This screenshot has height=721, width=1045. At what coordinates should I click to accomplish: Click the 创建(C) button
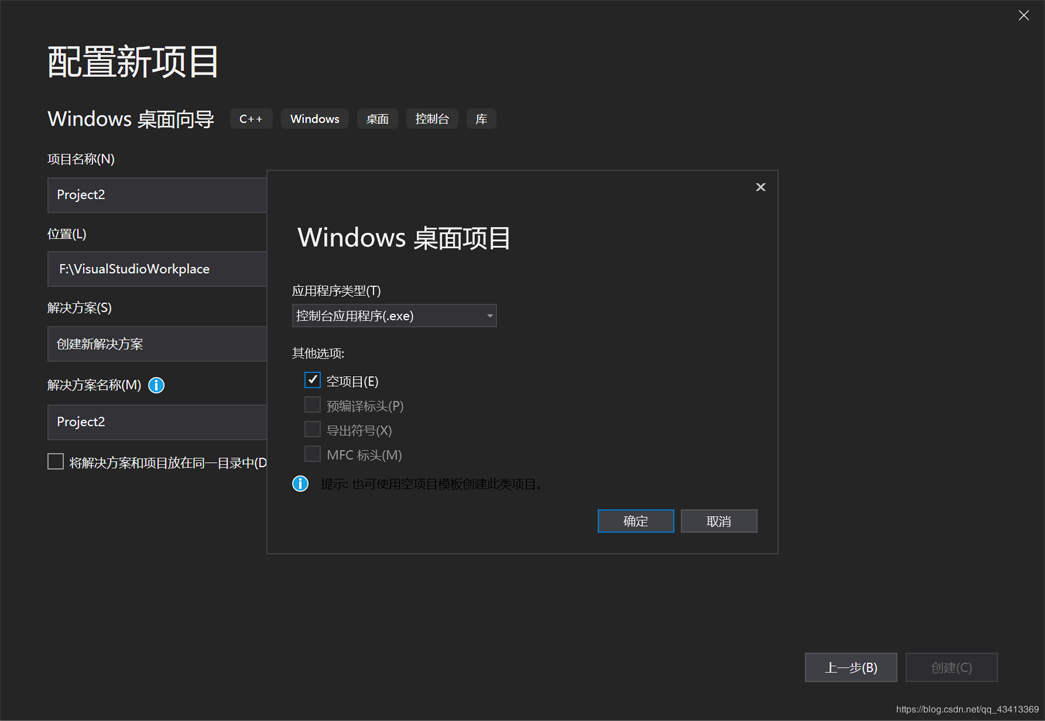tap(952, 667)
